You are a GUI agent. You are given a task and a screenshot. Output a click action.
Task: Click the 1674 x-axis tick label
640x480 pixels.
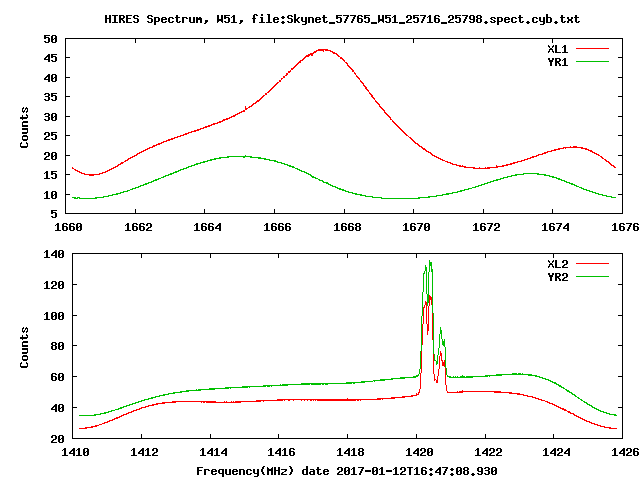coord(555,227)
